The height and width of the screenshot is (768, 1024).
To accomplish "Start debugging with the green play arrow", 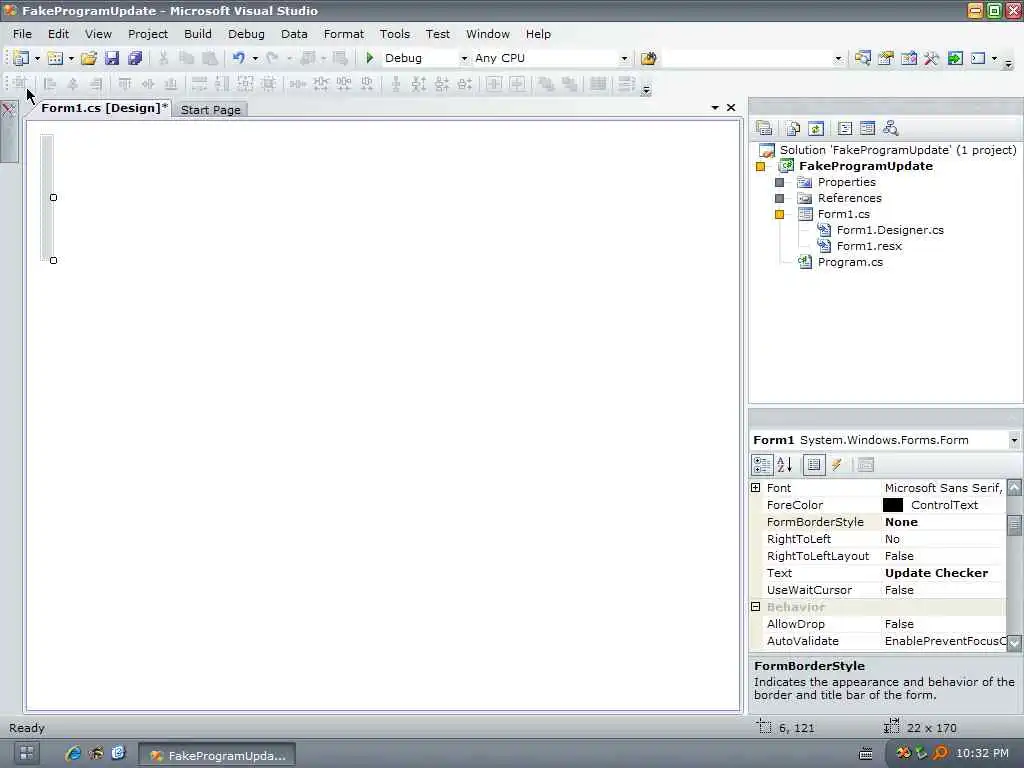I will (x=370, y=58).
